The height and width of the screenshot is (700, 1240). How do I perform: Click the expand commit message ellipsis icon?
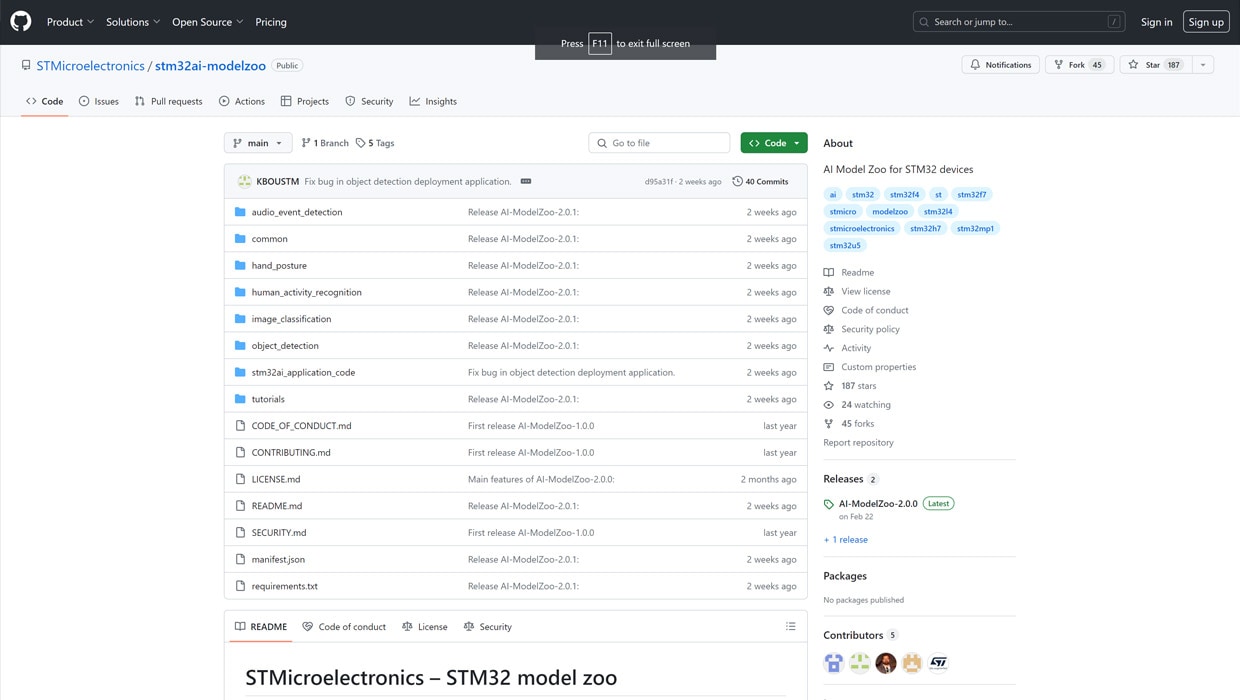pos(526,182)
